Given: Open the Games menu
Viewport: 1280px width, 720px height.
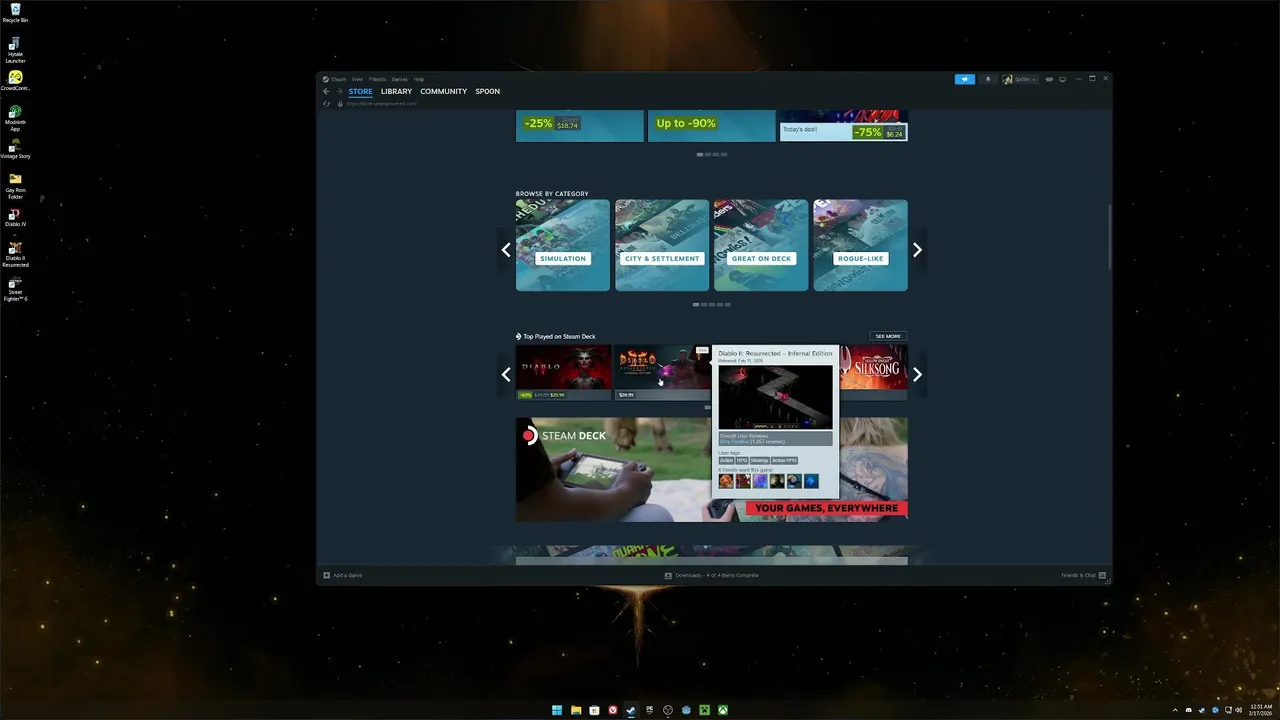Looking at the screenshot, I should coord(400,79).
